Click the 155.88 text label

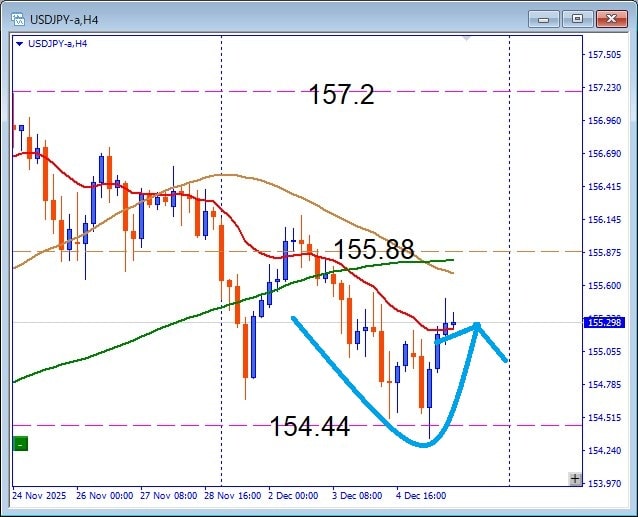pos(374,249)
